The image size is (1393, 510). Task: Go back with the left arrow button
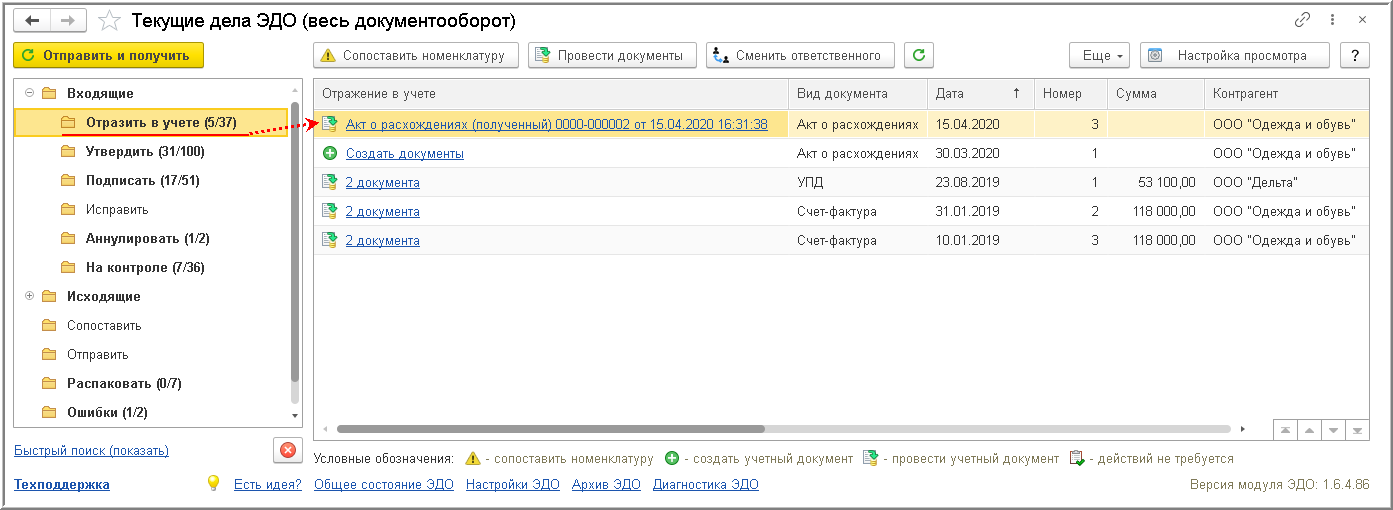pyautogui.click(x=32, y=20)
